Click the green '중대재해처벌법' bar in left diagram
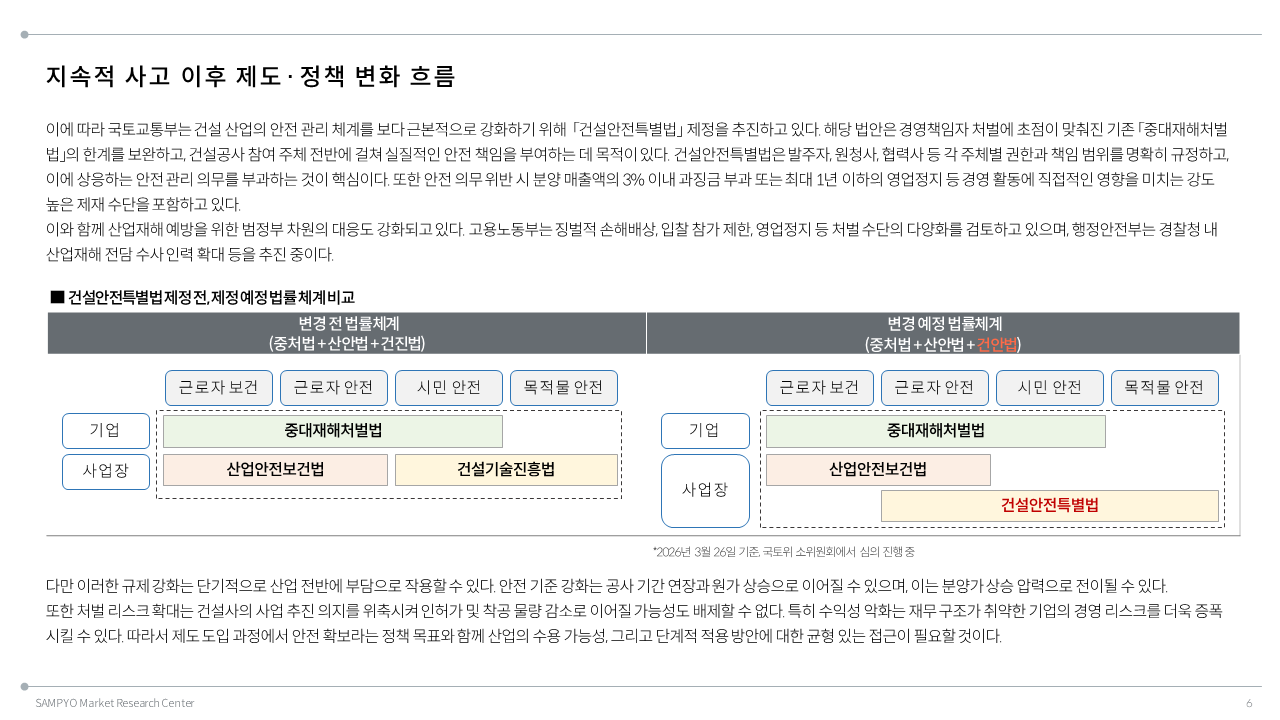The image size is (1280, 720). pos(333,431)
